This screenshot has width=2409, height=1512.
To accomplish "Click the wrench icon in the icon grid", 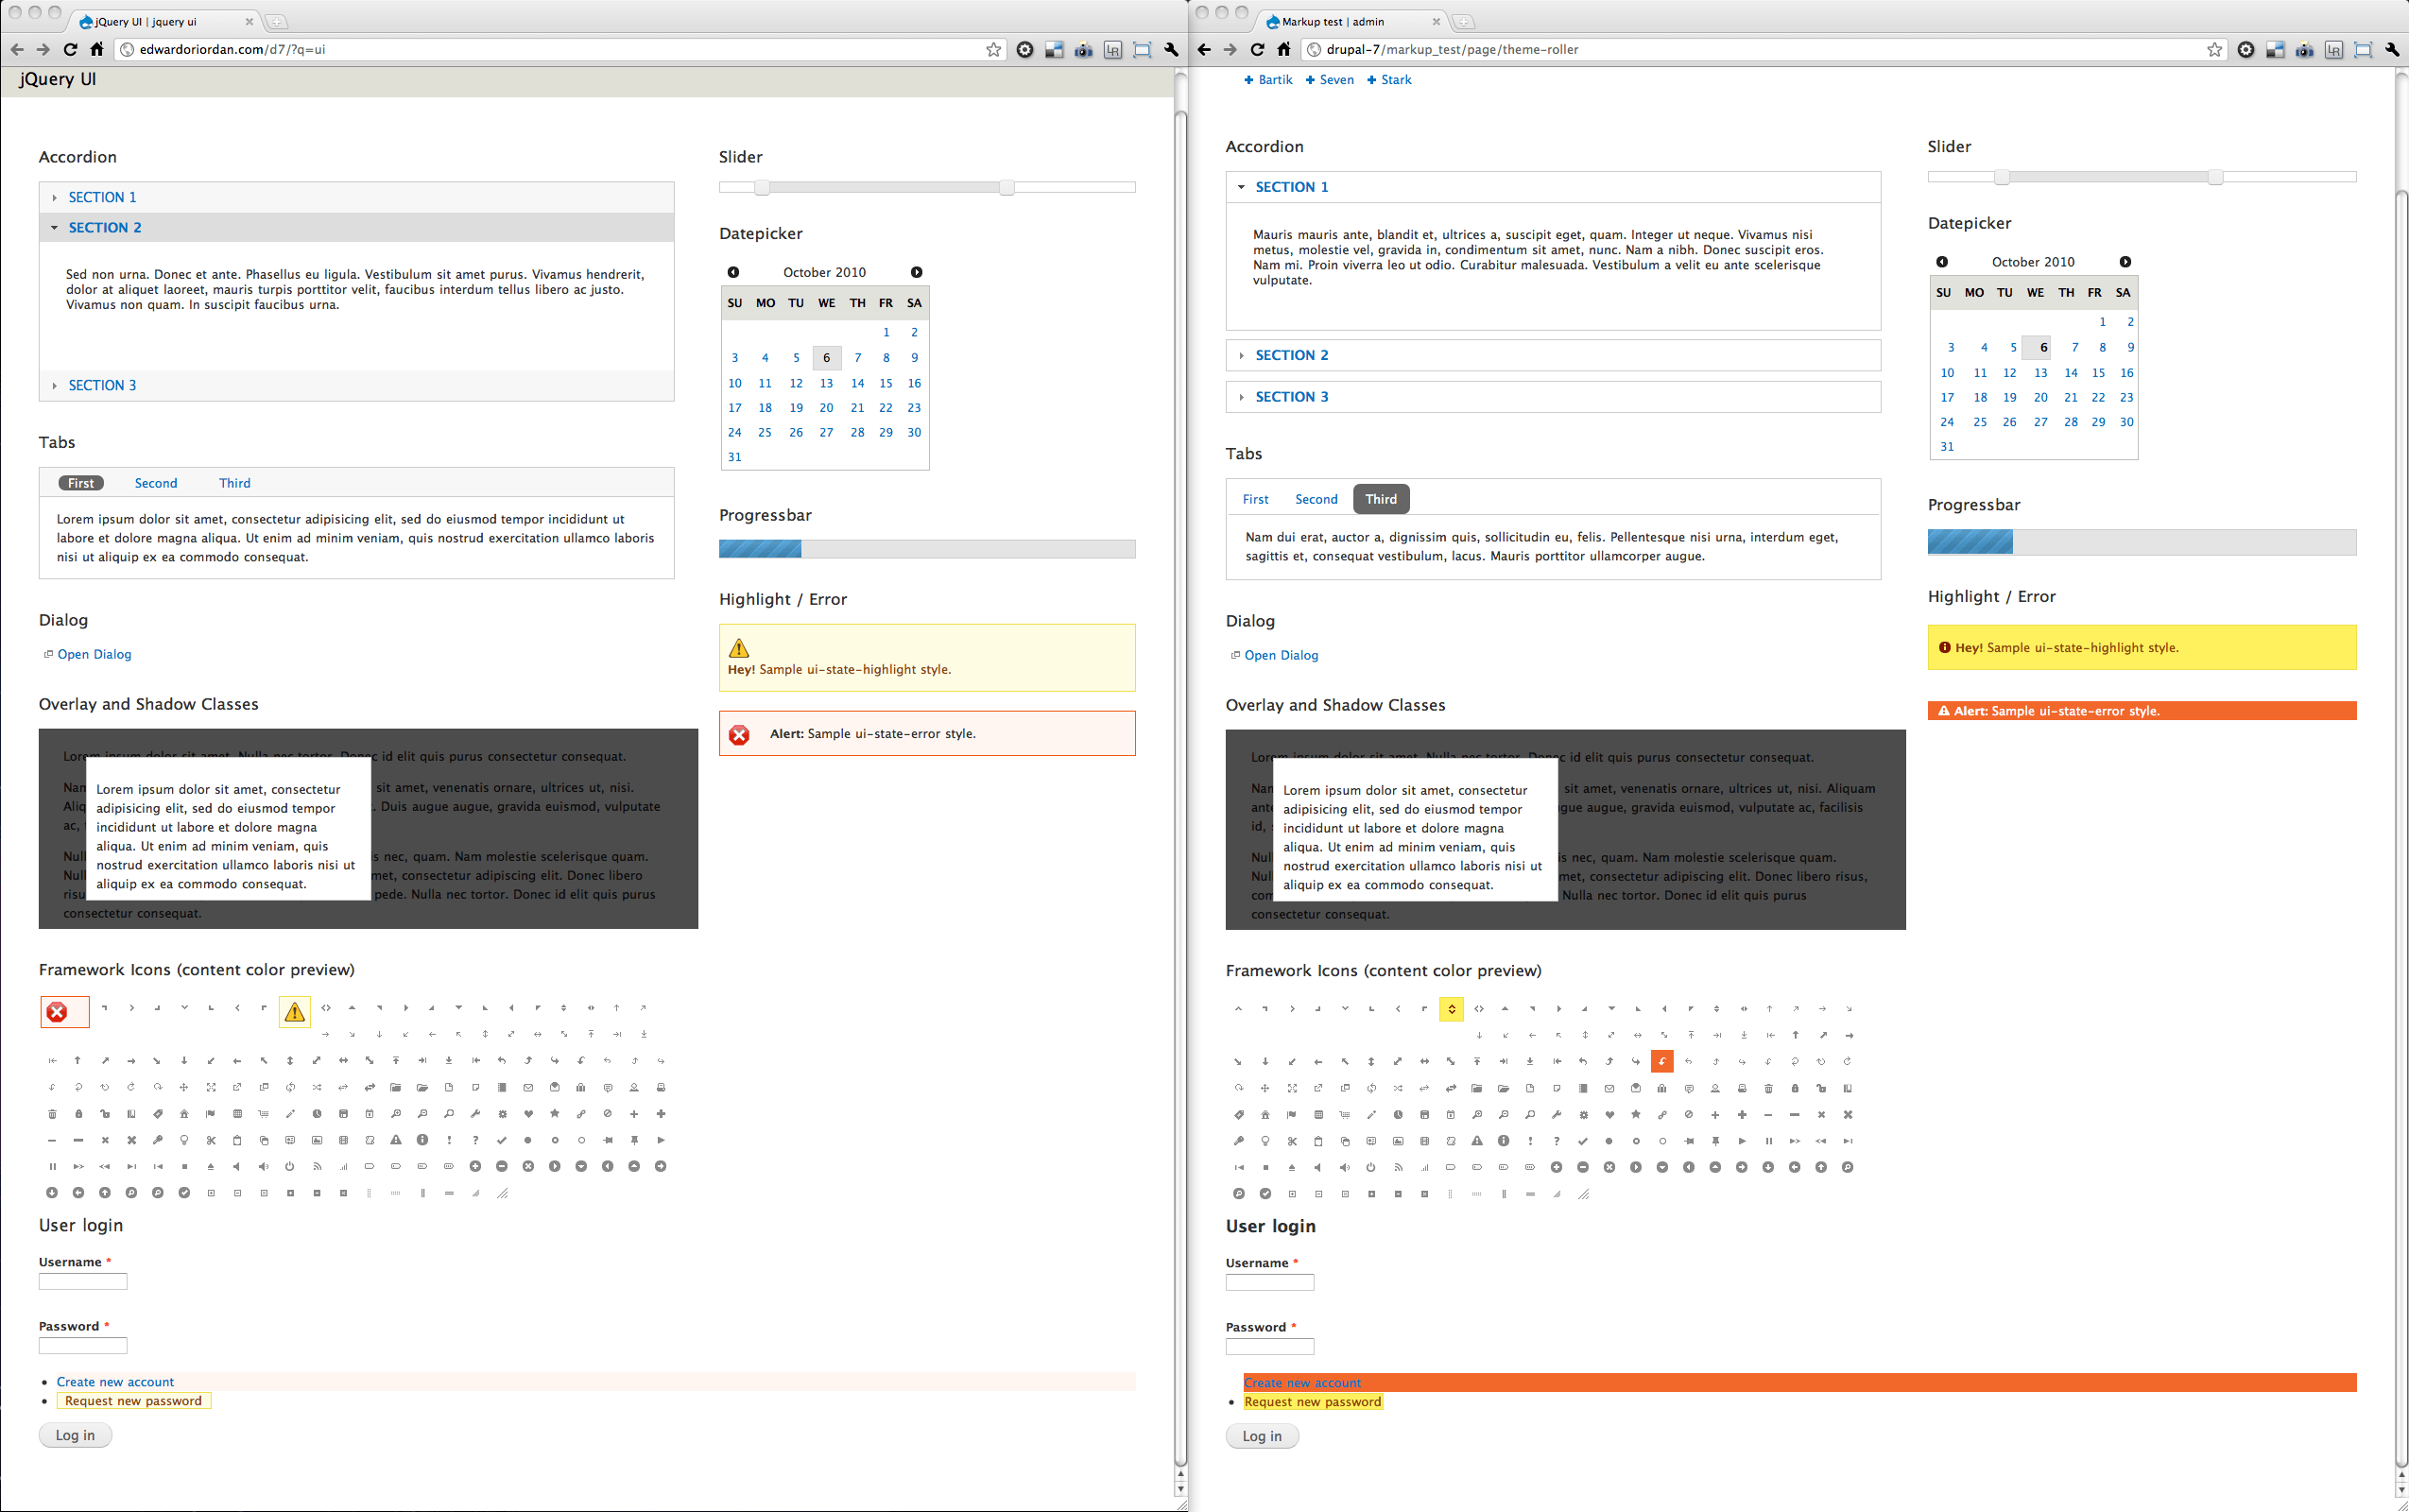I will (476, 1114).
